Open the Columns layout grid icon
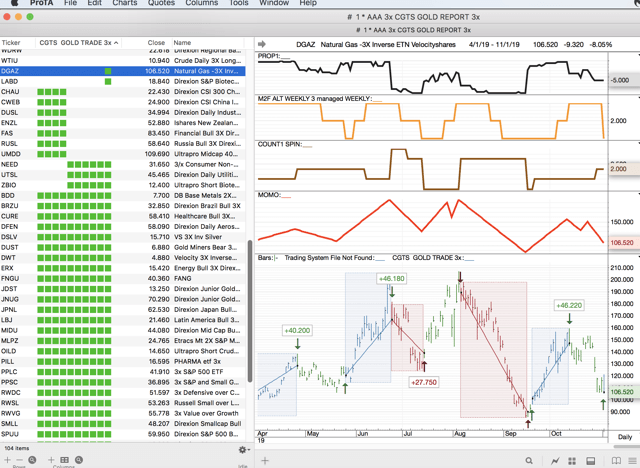 (64, 460)
